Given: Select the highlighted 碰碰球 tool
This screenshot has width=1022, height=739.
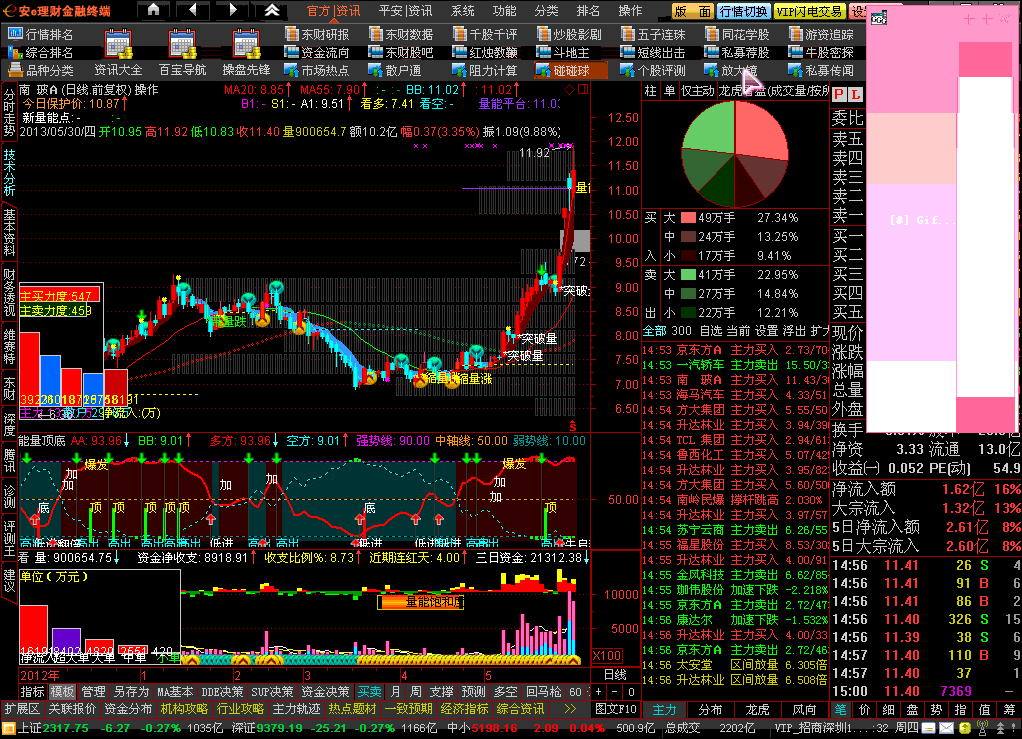Looking at the screenshot, I should coord(570,70).
